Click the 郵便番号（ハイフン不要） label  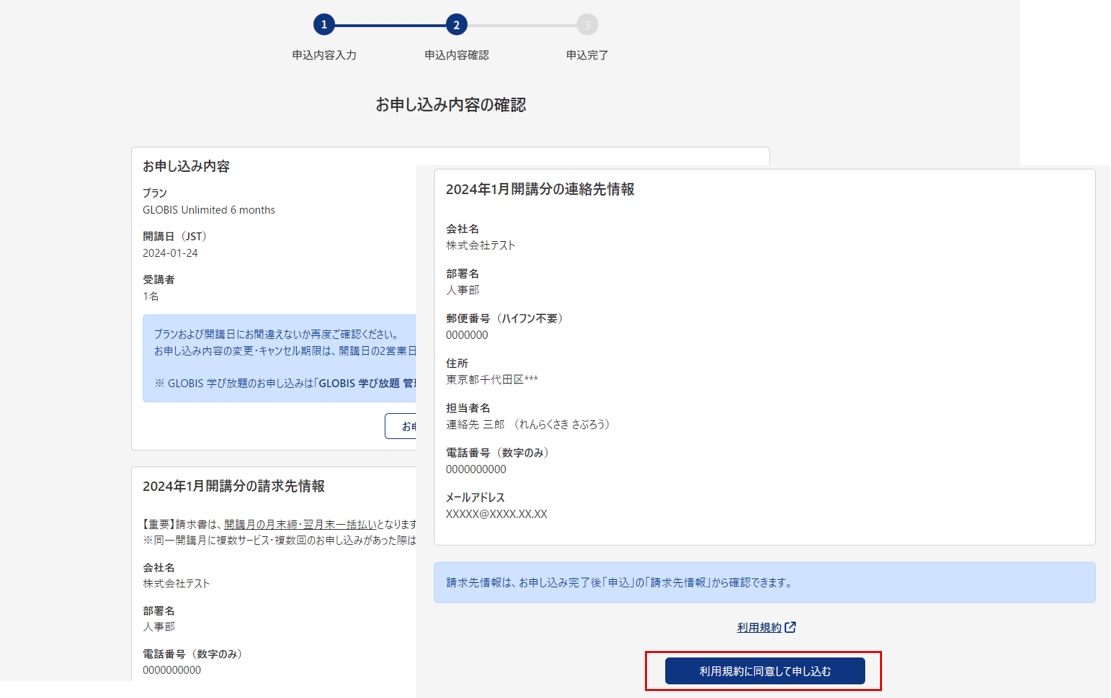coord(504,319)
